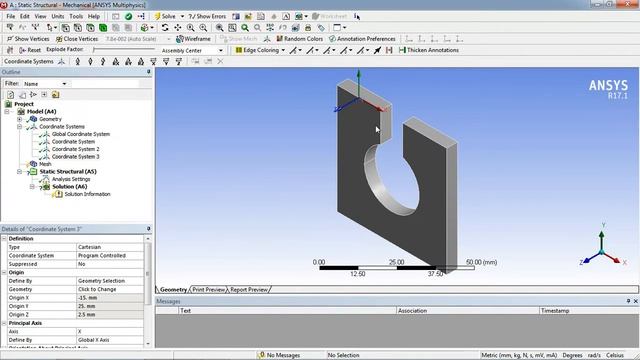Collapse the Coordinate Systems tree node
Viewport: 640px width, 360px height.
[x=19, y=127]
